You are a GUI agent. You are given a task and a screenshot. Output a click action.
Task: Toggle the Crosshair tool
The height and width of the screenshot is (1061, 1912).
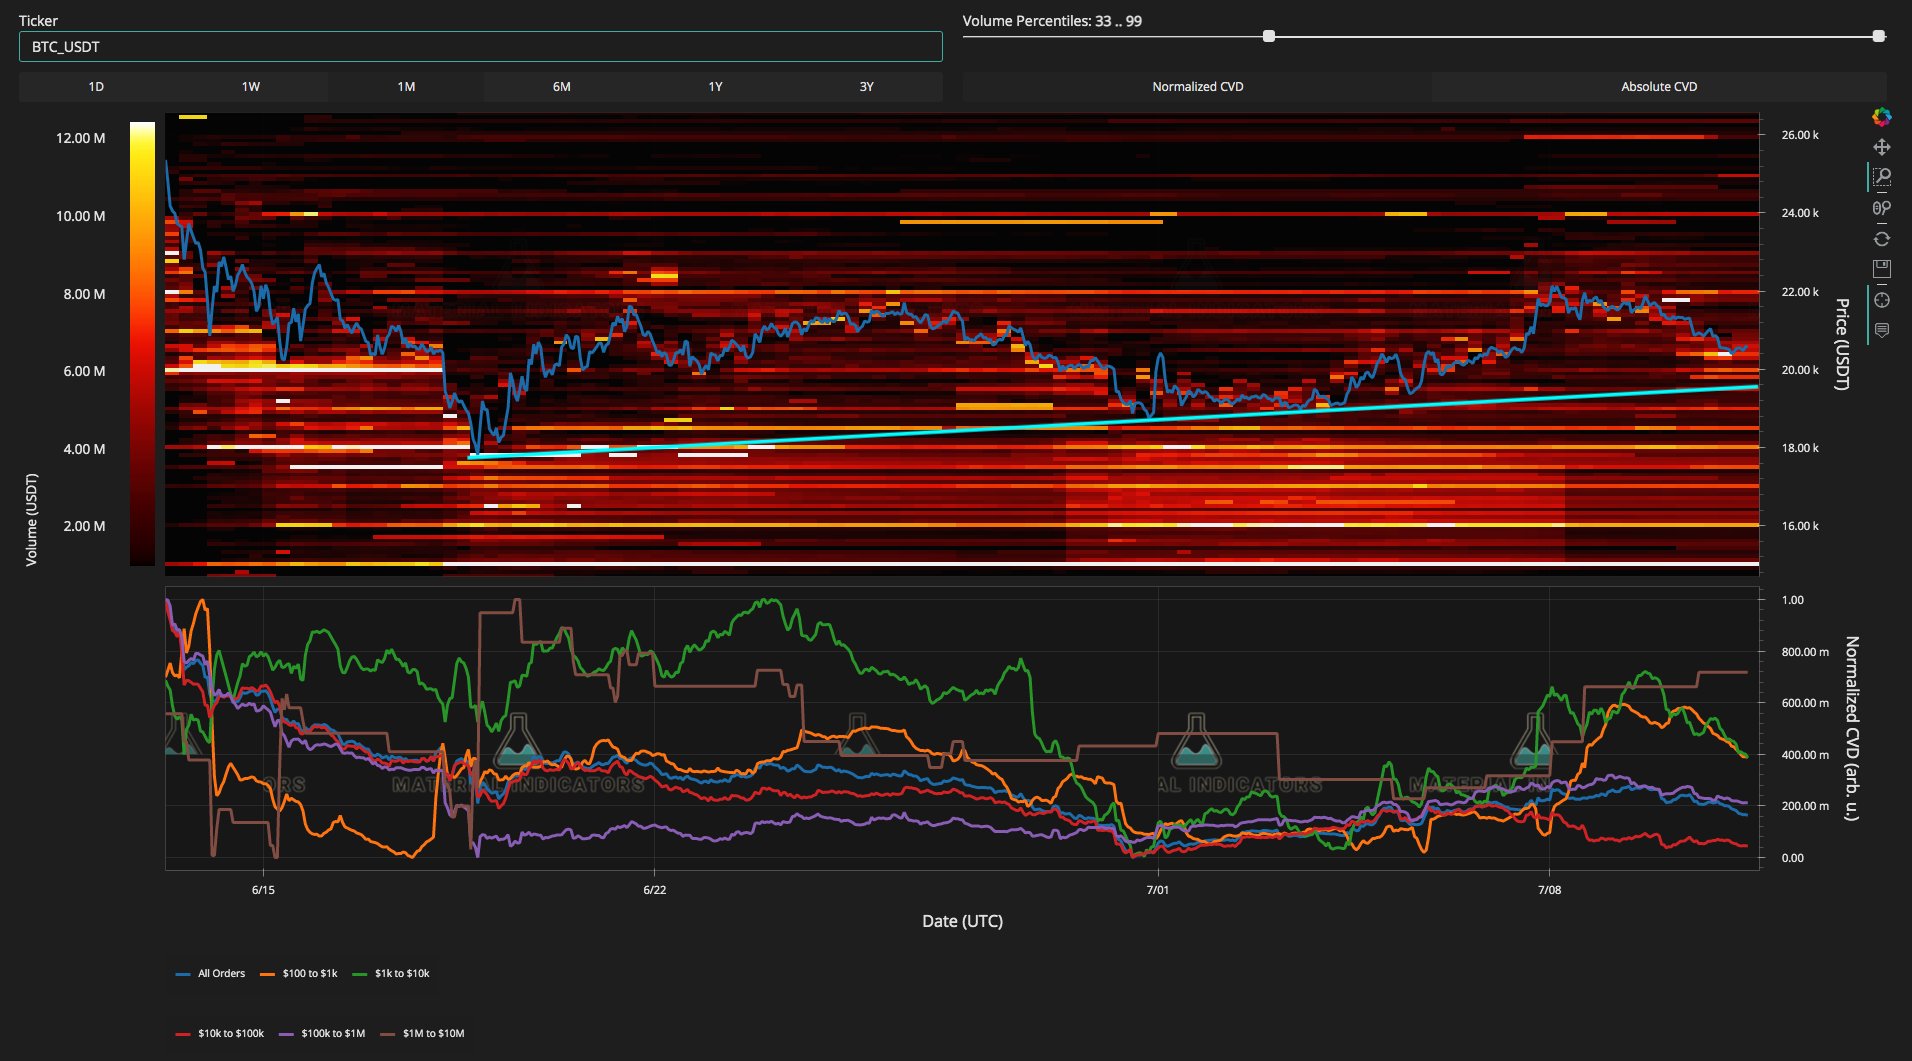[1881, 300]
